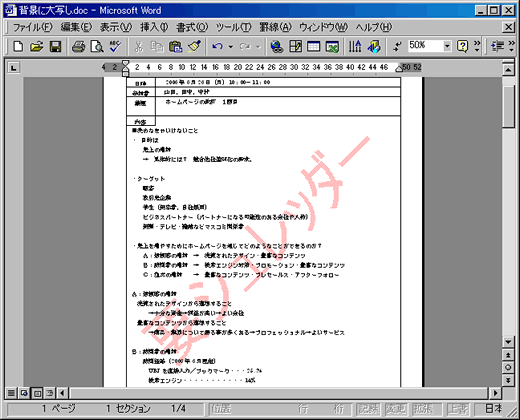This screenshot has height=420, width=520.
Task: Select the Format Painter brush
Action: 194,46
